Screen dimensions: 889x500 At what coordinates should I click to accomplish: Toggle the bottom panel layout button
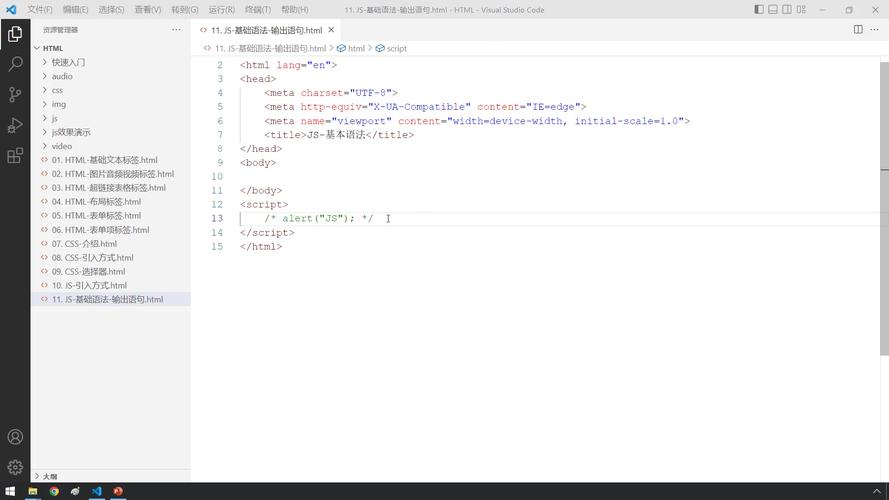(773, 10)
